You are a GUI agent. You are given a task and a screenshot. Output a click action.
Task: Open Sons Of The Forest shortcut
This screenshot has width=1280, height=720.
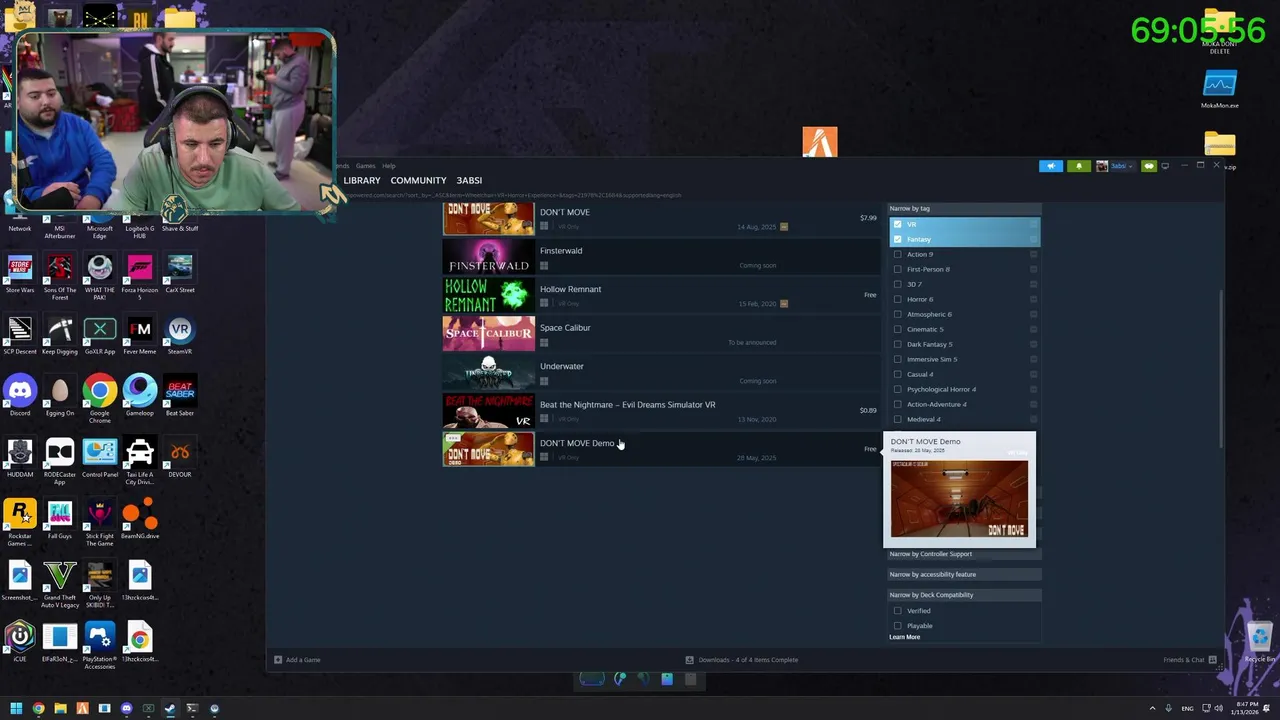[60, 276]
